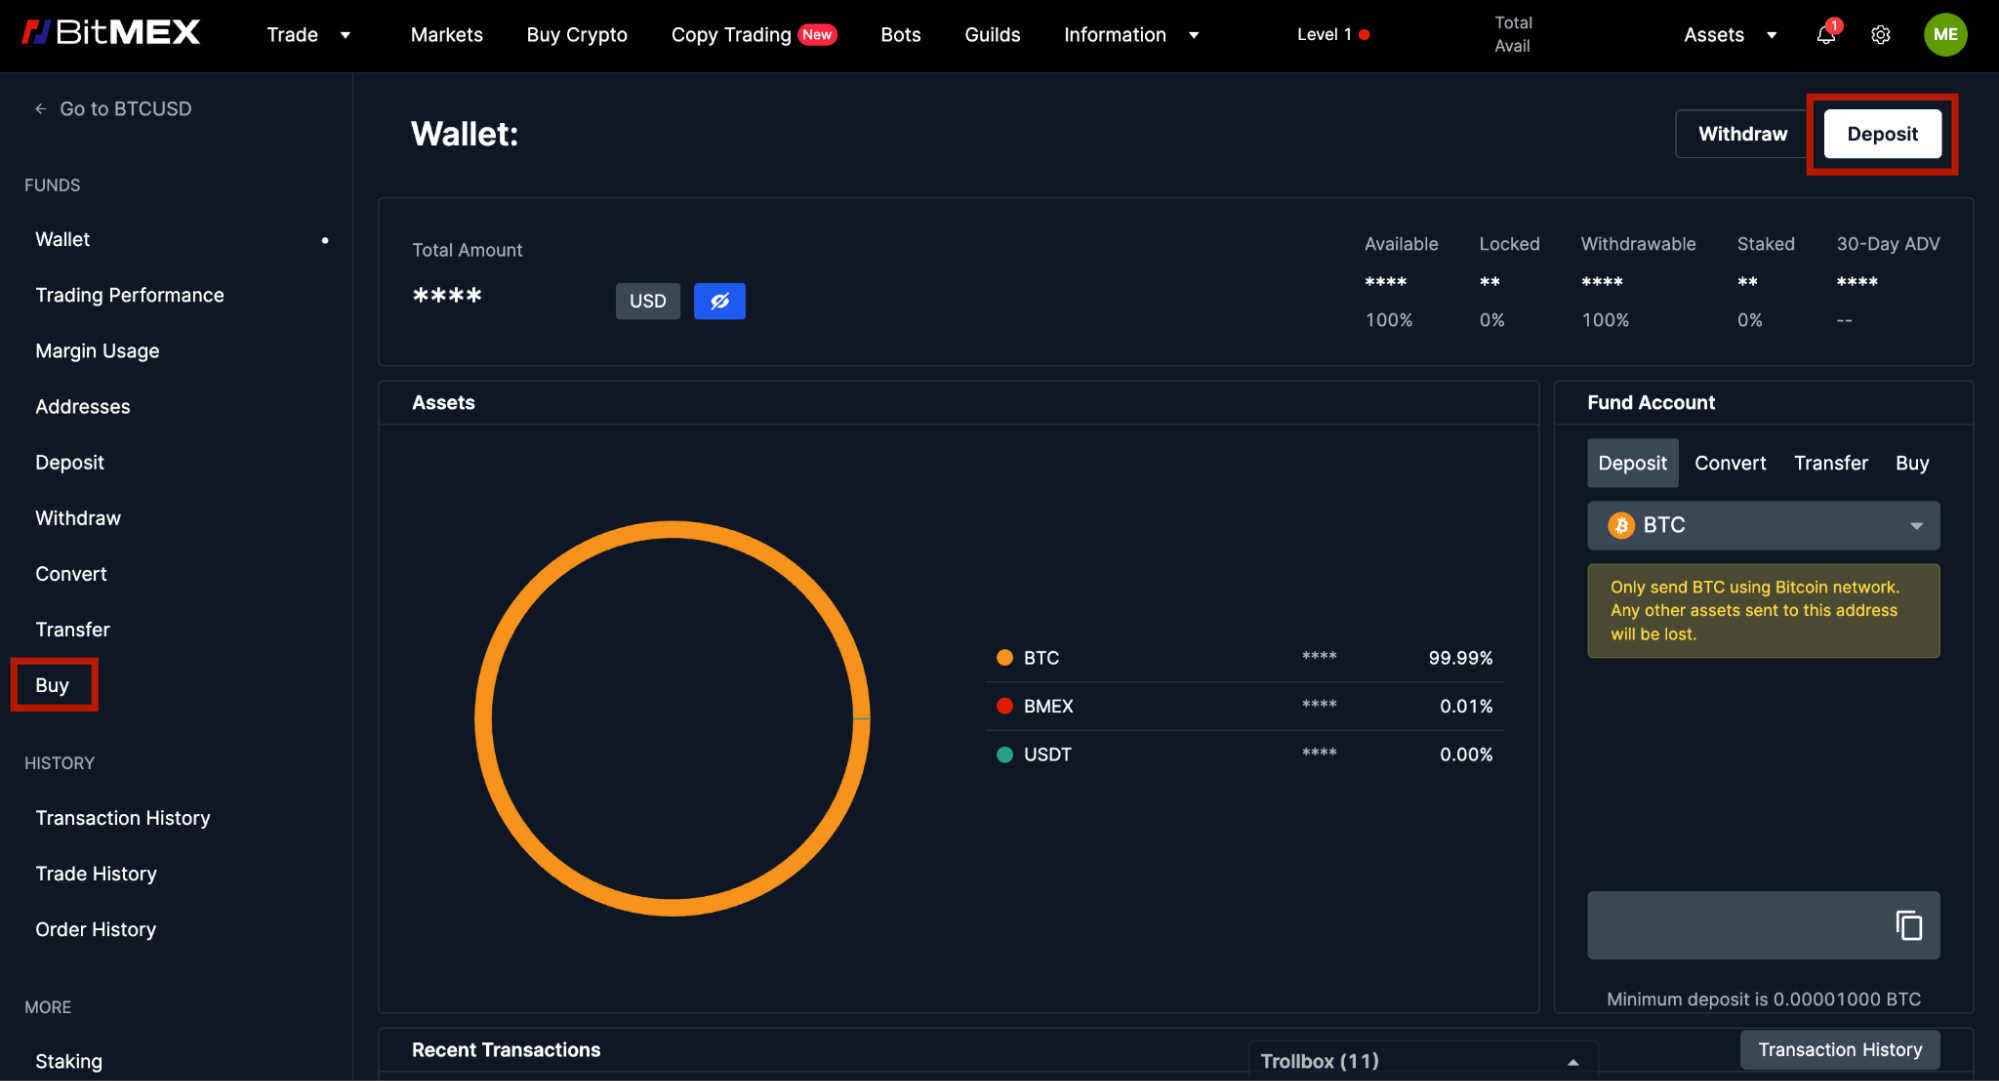Switch to the Convert tab in Fund Account

[1730, 463]
